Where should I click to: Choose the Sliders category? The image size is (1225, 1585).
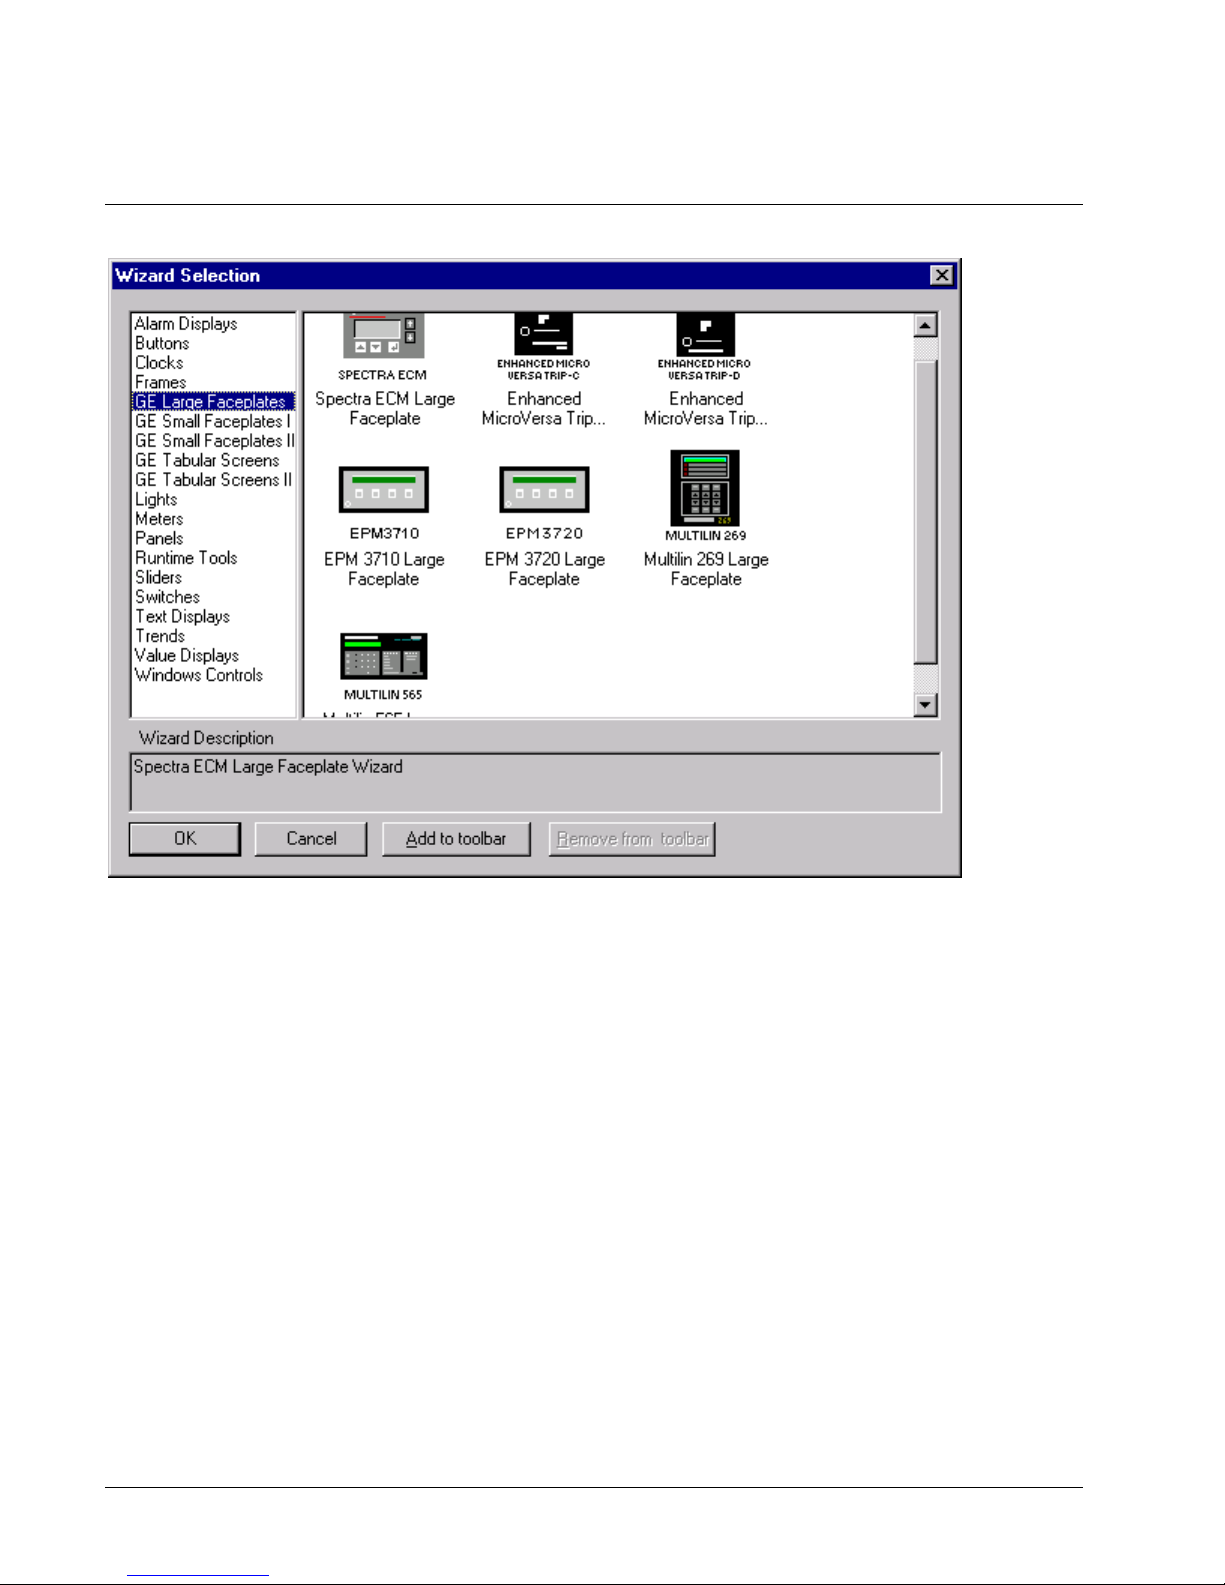click(x=158, y=577)
